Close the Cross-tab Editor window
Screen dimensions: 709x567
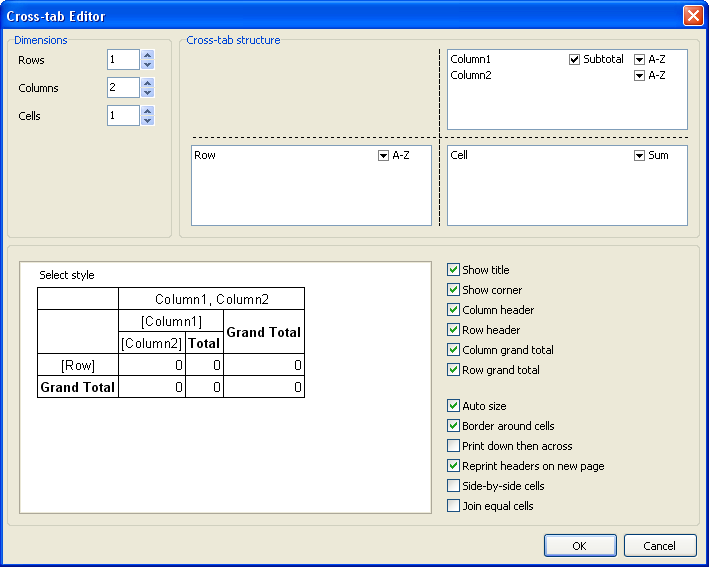click(x=691, y=16)
